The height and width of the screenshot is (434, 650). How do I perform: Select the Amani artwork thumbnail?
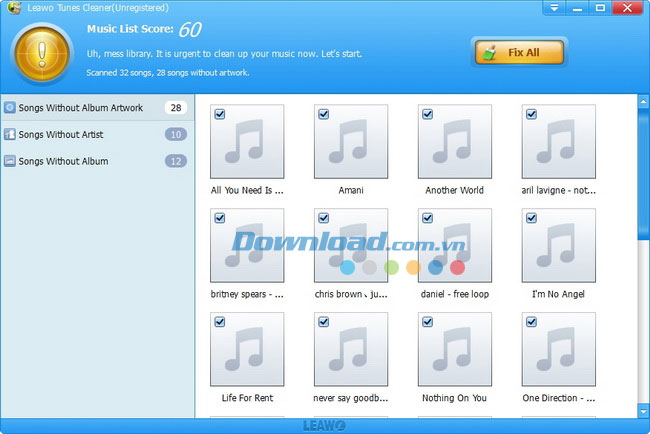coord(351,141)
